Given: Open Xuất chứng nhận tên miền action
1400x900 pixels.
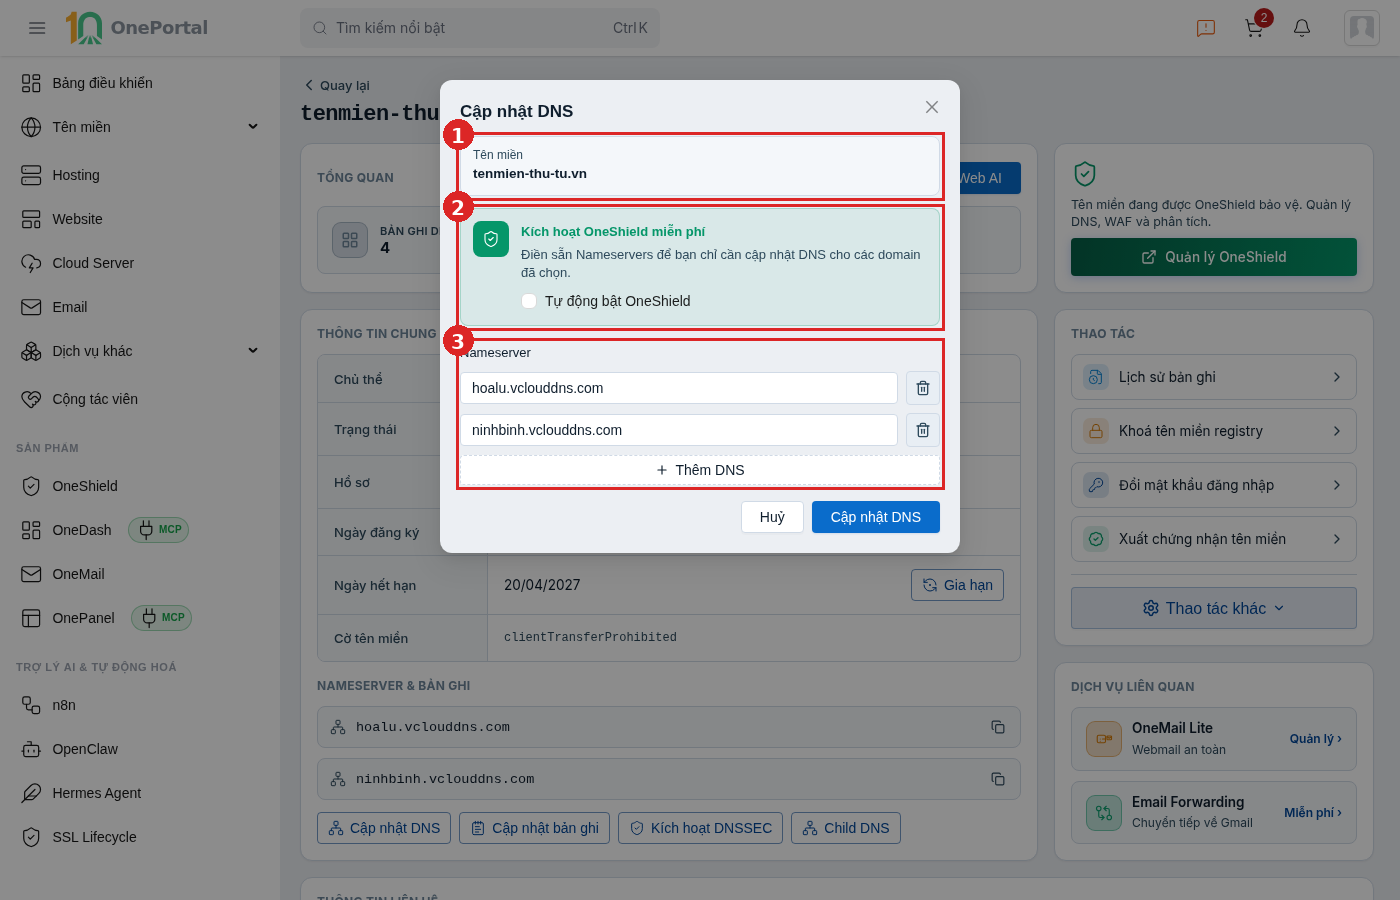Looking at the screenshot, I should pyautogui.click(x=1214, y=539).
